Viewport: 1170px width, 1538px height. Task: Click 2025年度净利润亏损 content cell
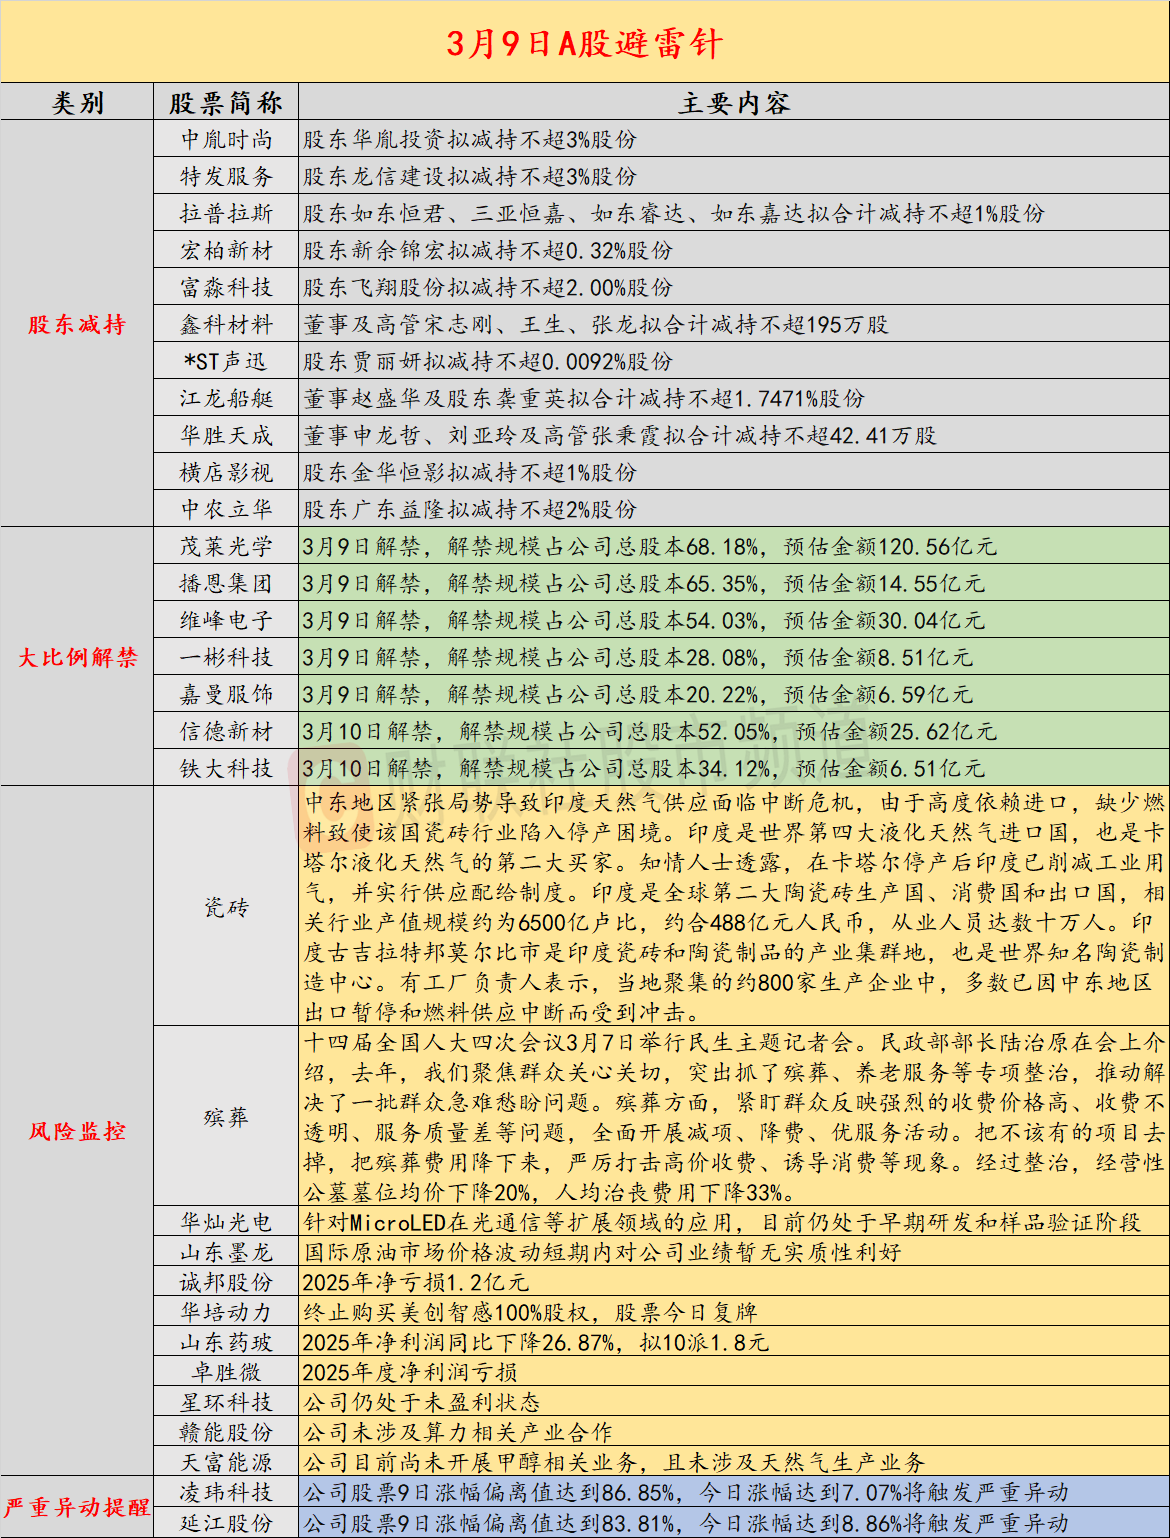click(x=734, y=1372)
